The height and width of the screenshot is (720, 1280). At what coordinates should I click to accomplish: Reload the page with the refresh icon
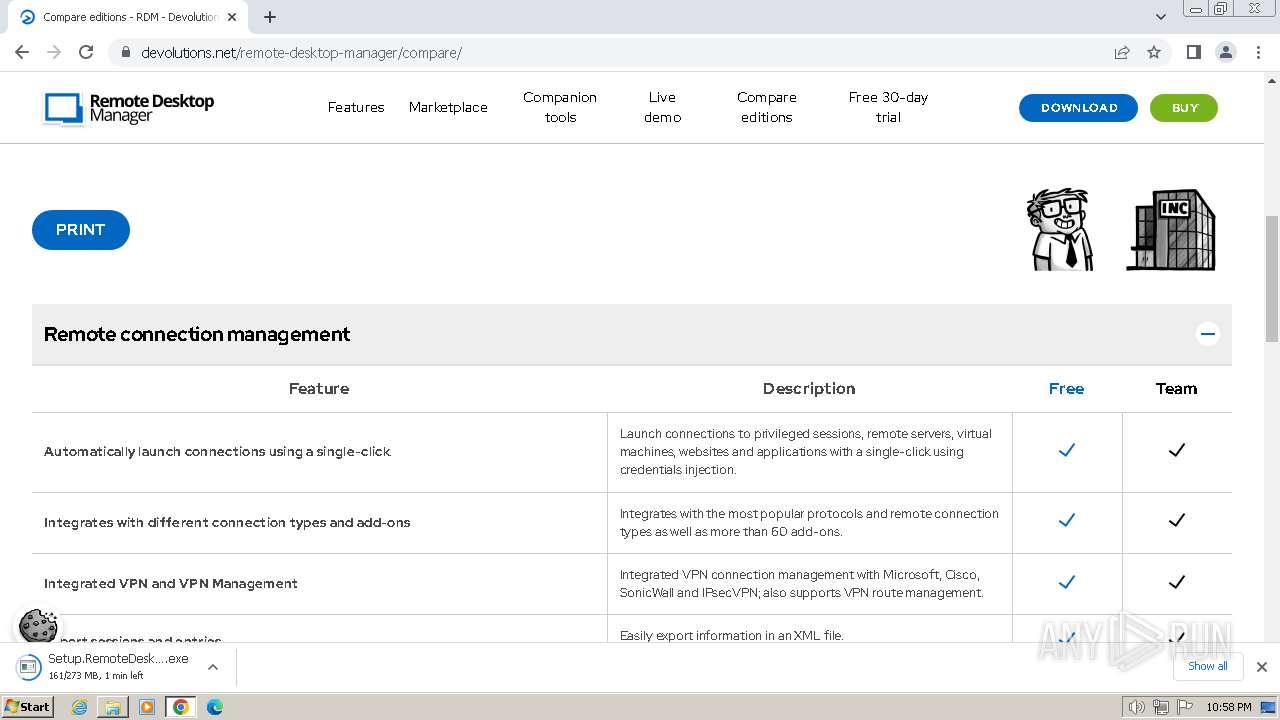click(86, 53)
